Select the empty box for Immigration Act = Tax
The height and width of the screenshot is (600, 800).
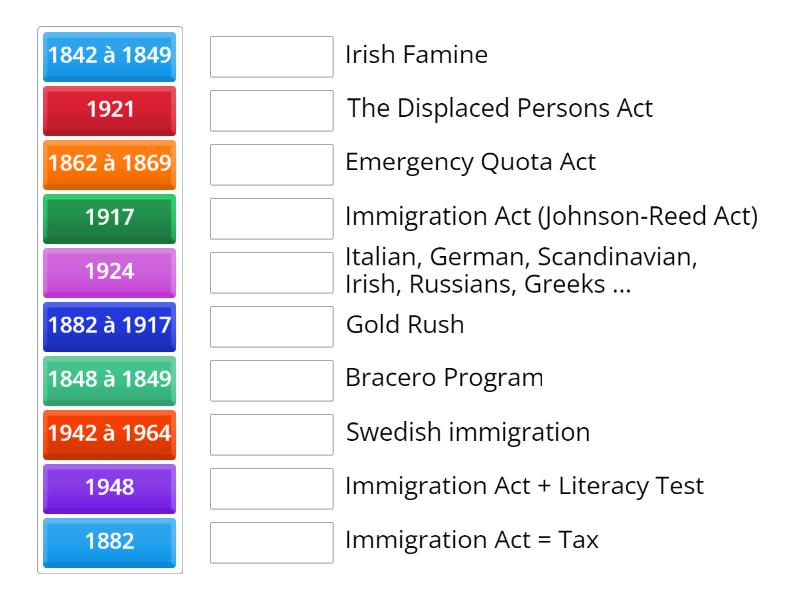point(272,543)
